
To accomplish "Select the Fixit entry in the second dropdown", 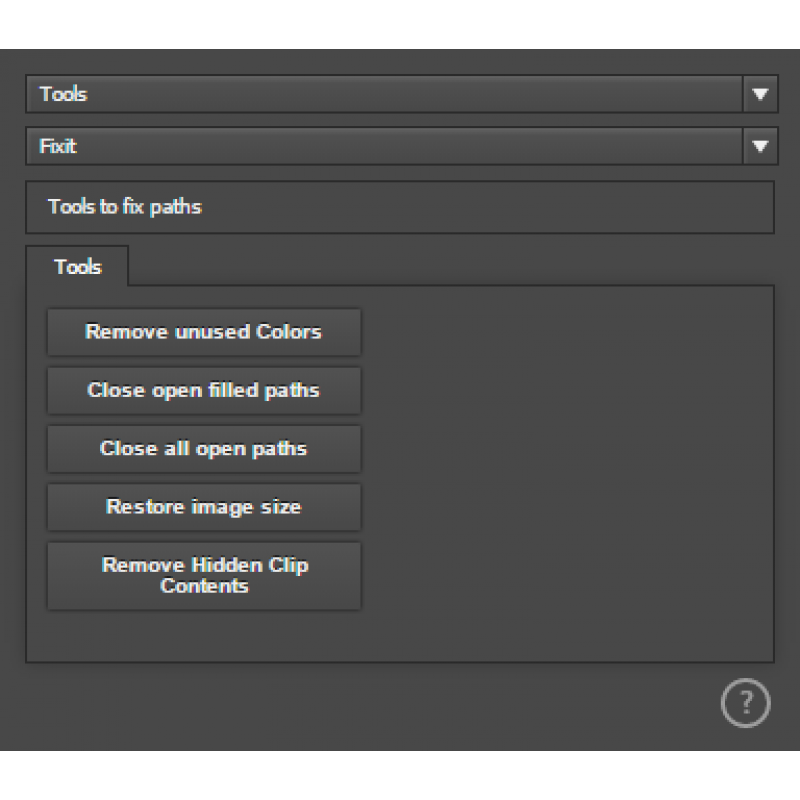I will click(x=400, y=146).
